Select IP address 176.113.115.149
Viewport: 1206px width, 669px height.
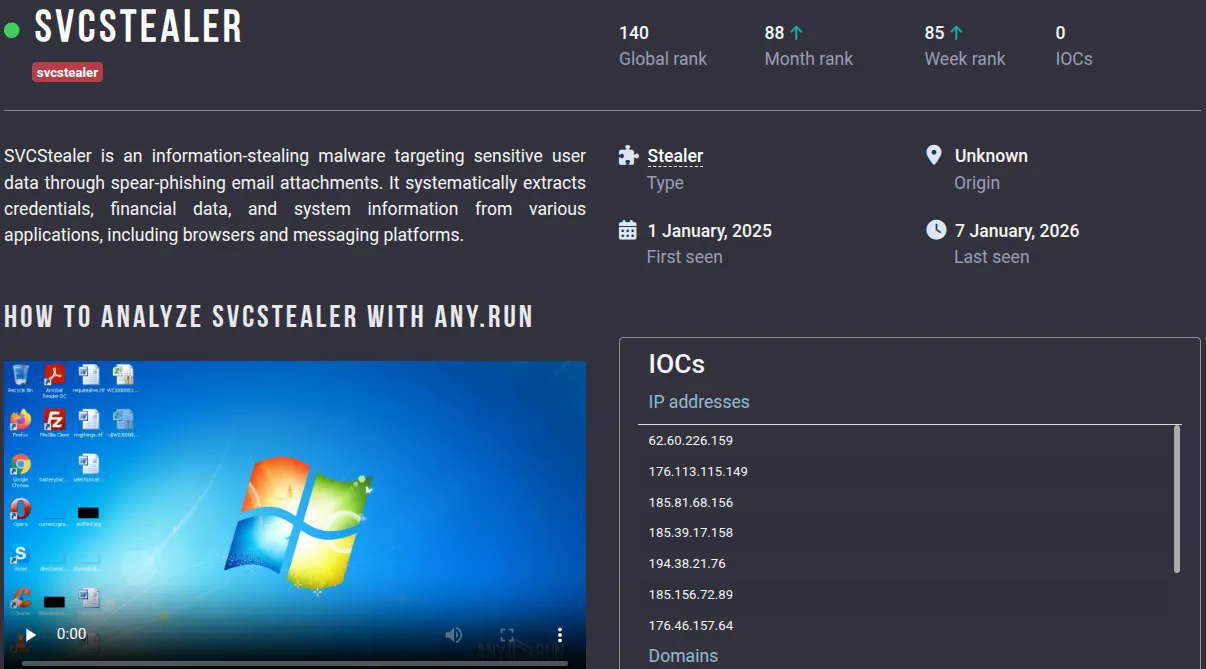(x=698, y=472)
